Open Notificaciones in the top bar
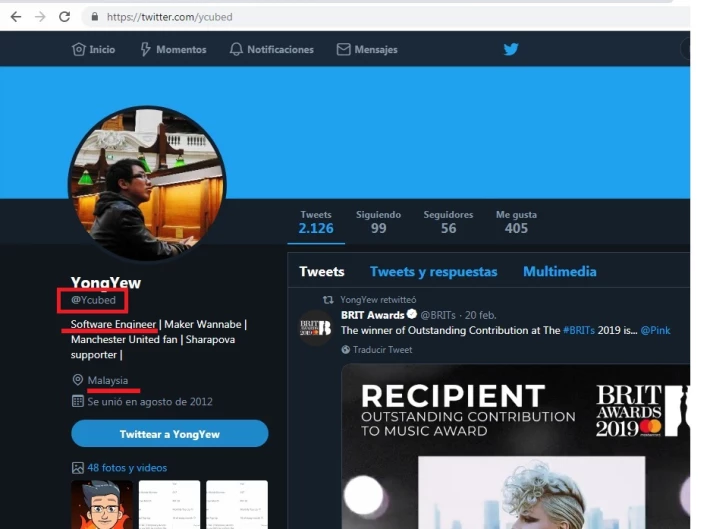Image resolution: width=710 pixels, height=529 pixels. 272,49
